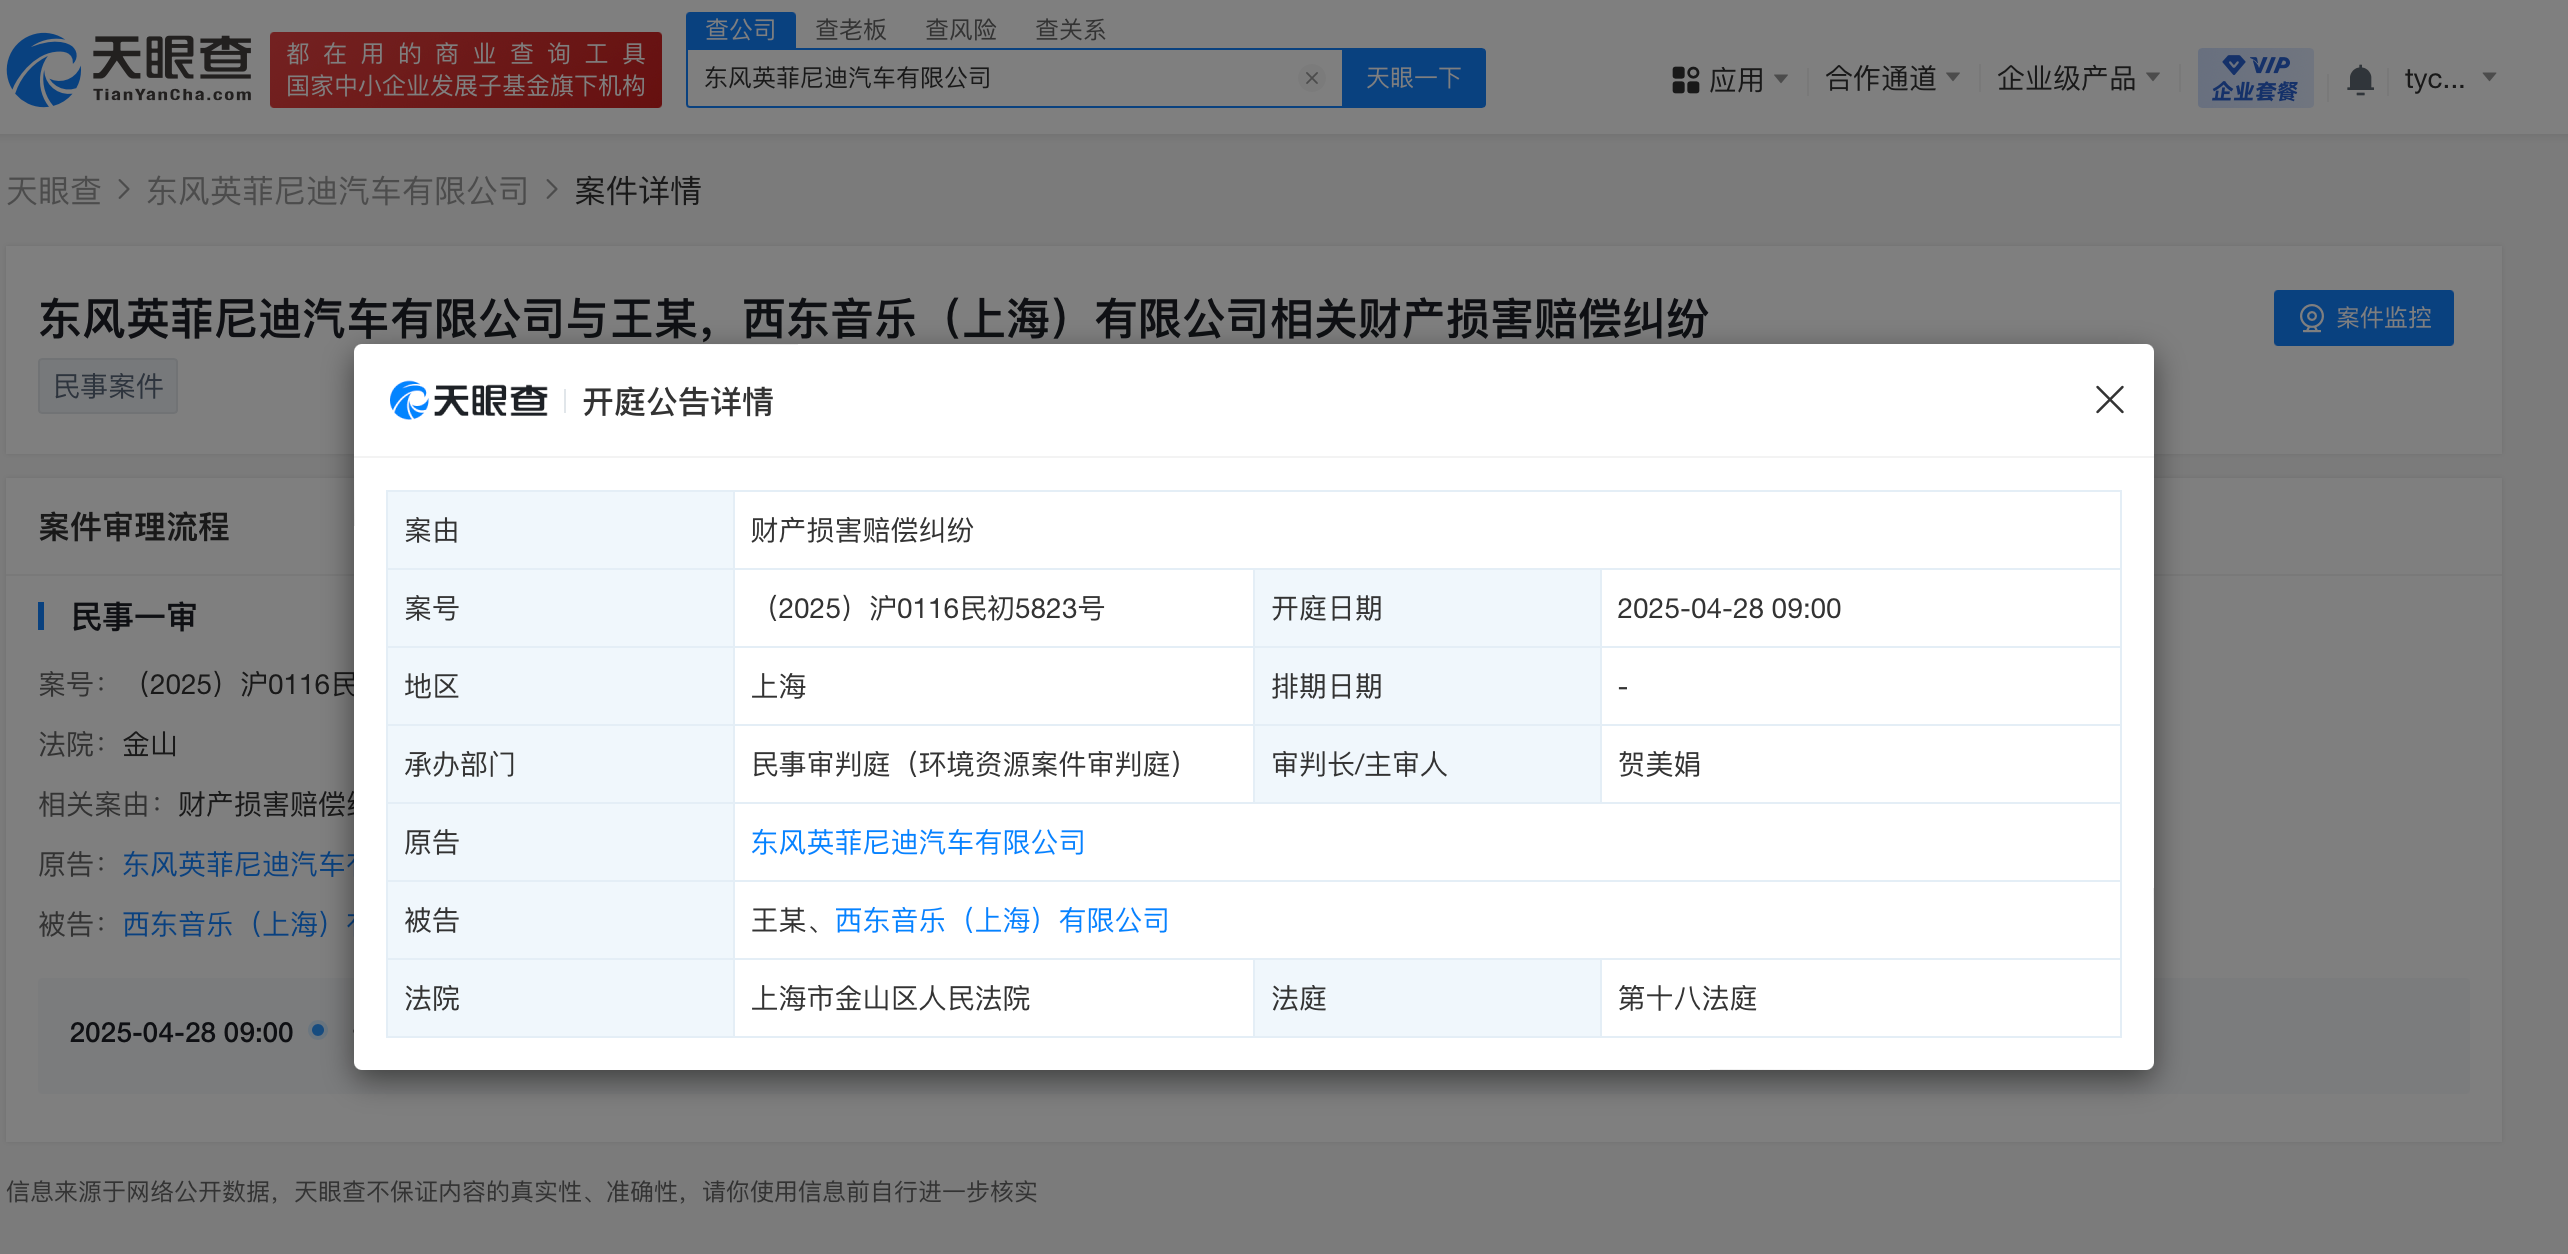Open 原告 company link in background page
2568x1254 pixels.
point(238,864)
